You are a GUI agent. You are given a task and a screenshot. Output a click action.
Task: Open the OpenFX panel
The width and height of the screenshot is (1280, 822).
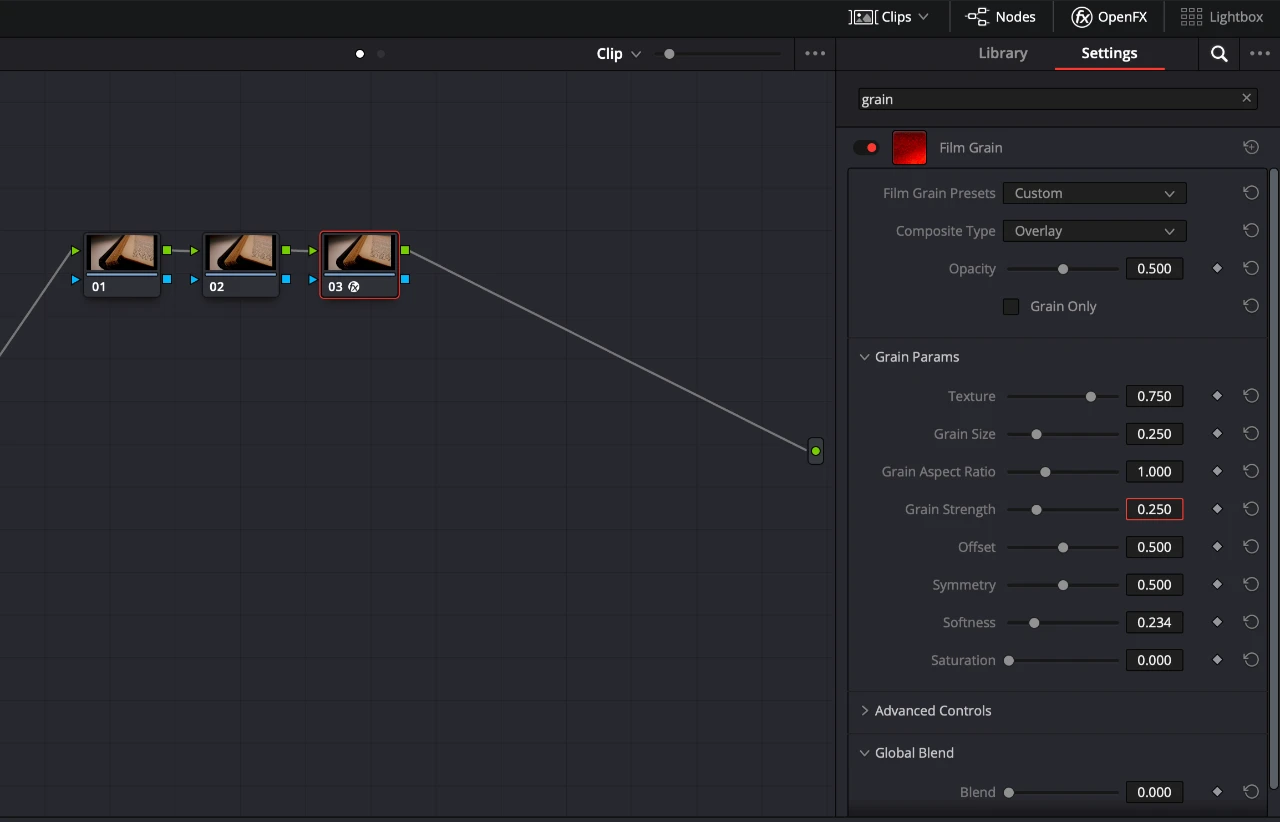pos(1109,16)
